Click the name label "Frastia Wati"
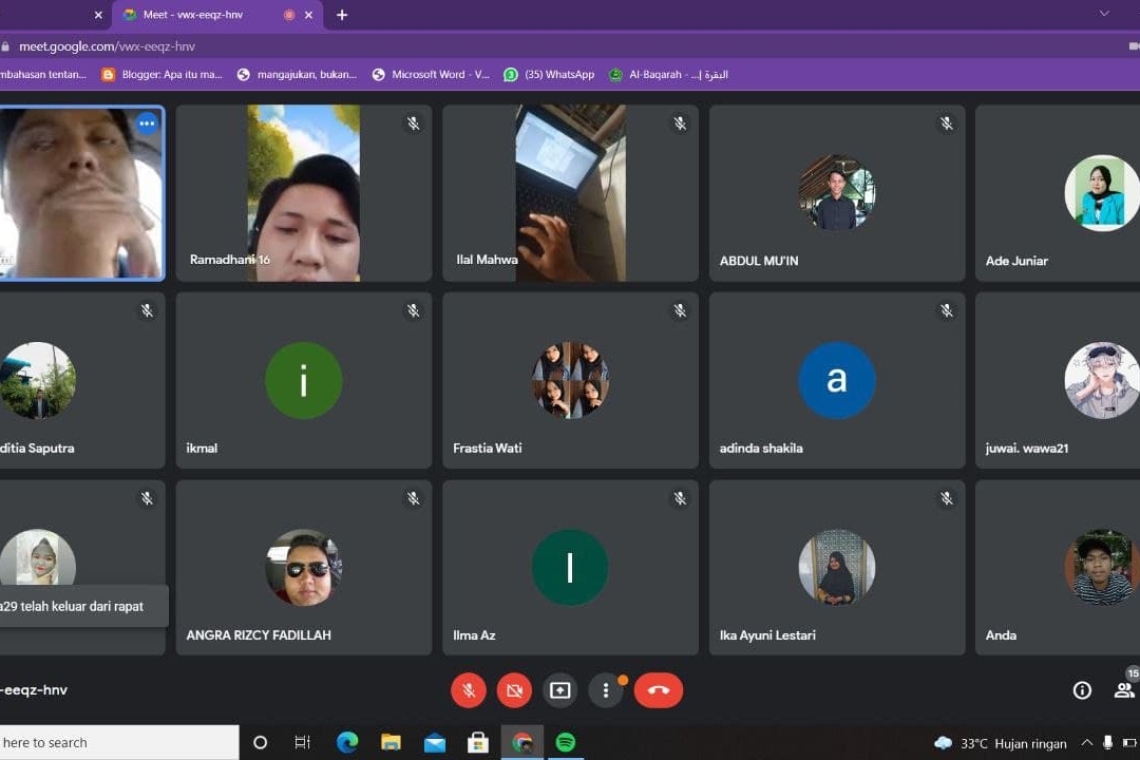 click(x=487, y=448)
